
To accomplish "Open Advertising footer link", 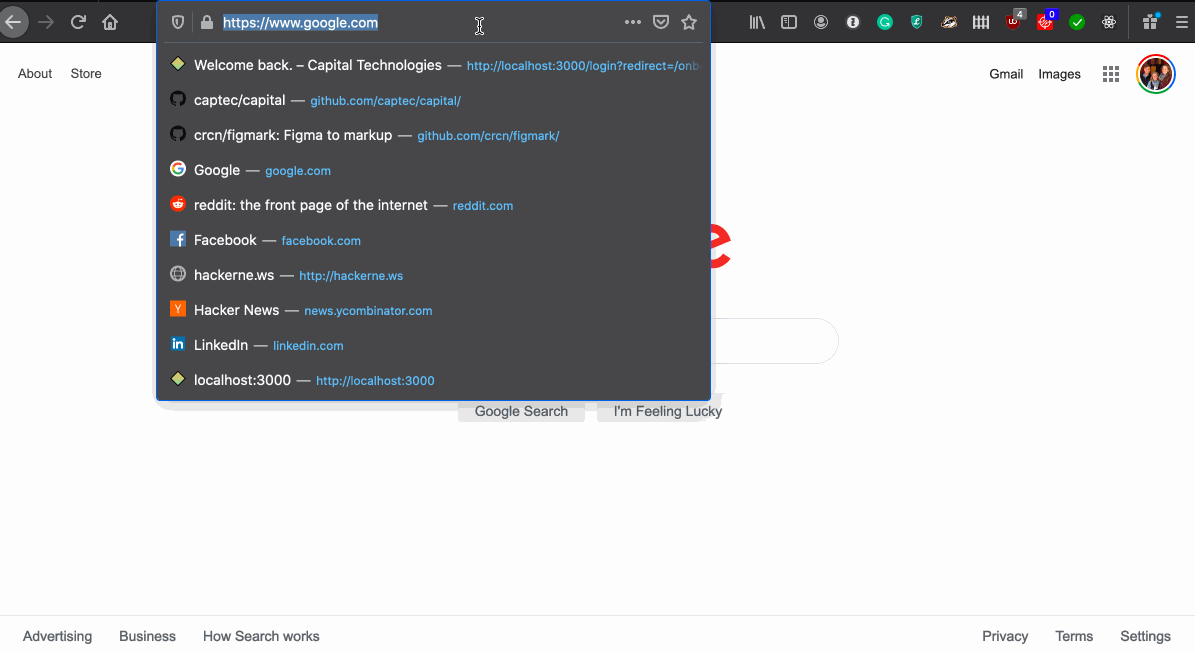I will [57, 636].
